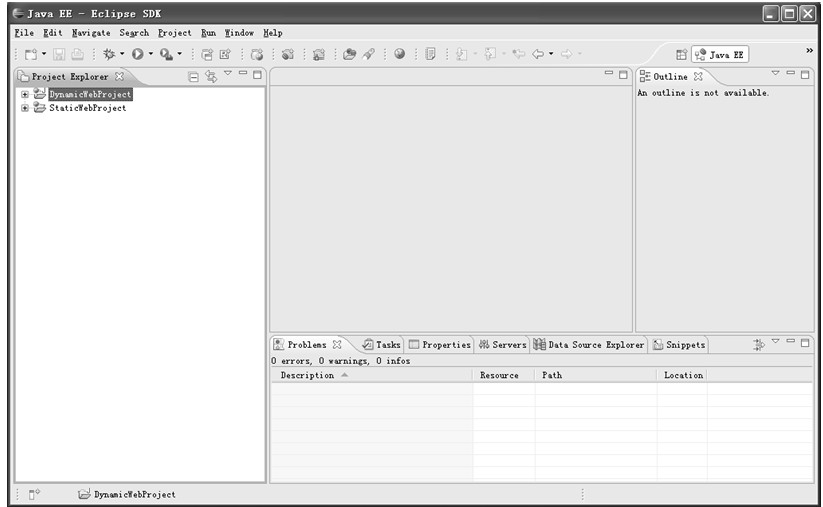
Task: Open the Search menu
Action: [x=134, y=33]
